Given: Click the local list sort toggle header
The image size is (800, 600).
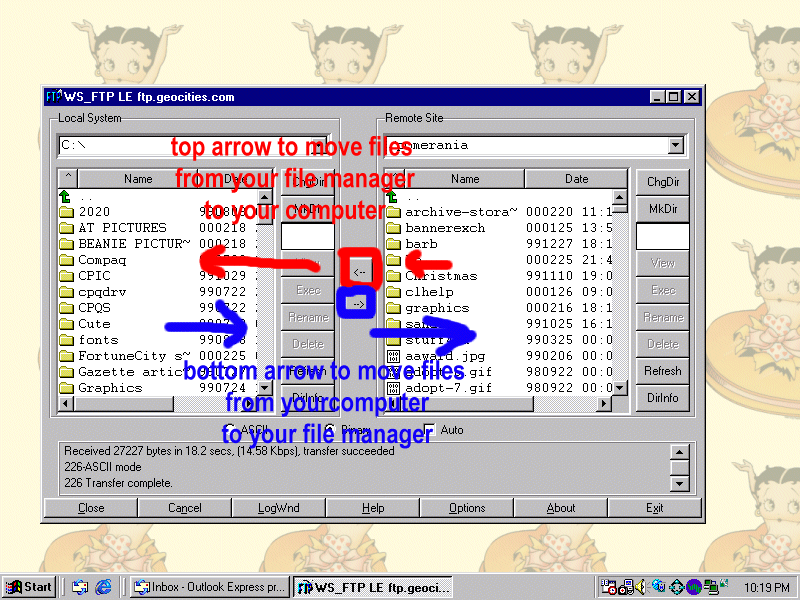Looking at the screenshot, I should 68,179.
